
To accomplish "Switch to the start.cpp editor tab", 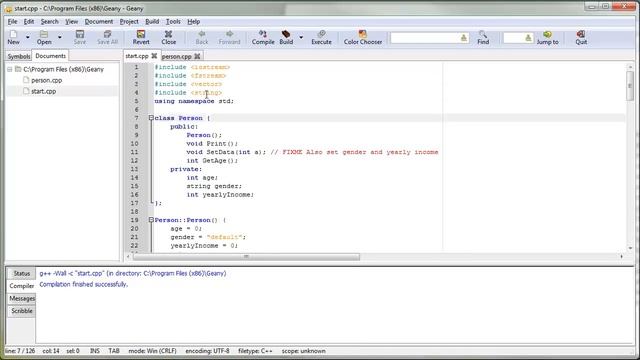I will pos(137,56).
